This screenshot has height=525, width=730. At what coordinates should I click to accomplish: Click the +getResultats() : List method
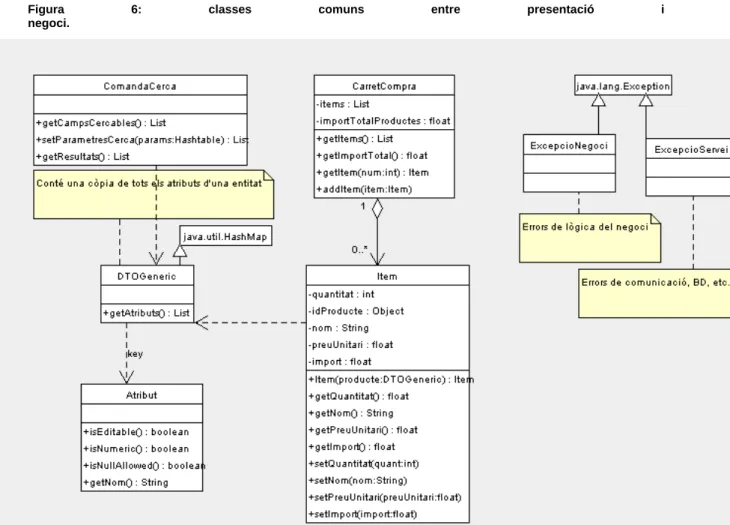82,156
